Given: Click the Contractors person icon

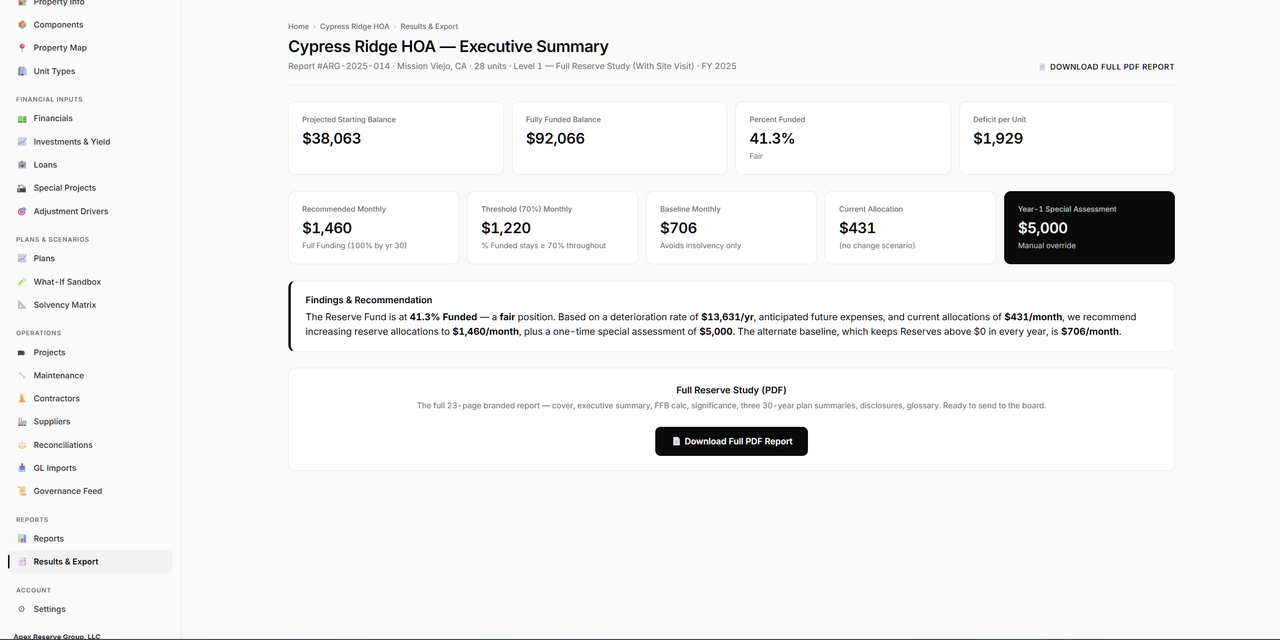Looking at the screenshot, I should 22,398.
